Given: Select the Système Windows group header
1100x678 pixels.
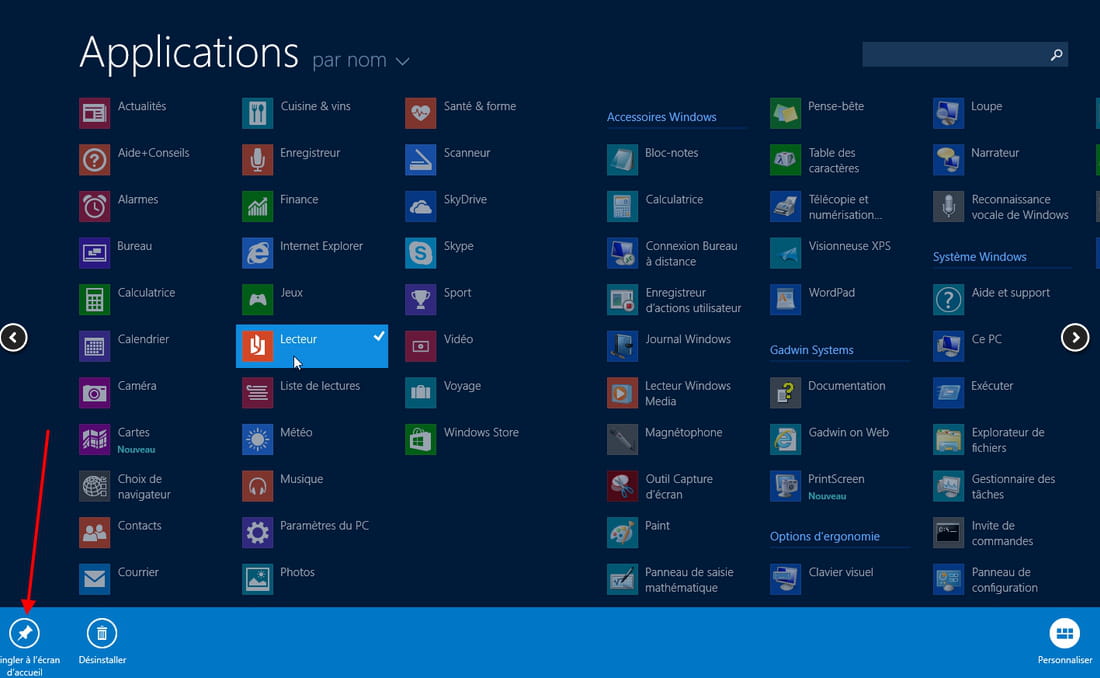Looking at the screenshot, I should (x=979, y=257).
